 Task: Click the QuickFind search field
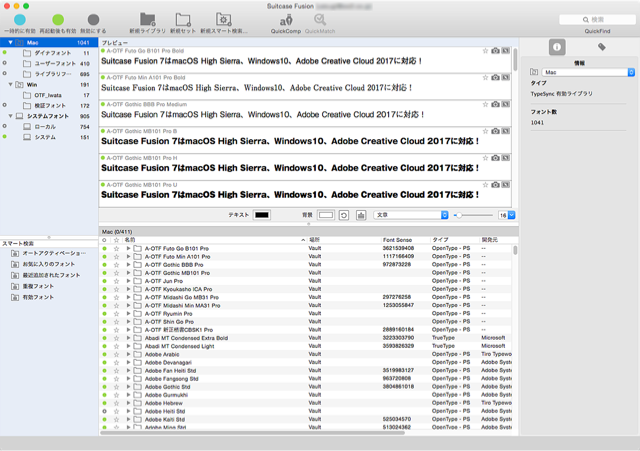pyautogui.click(x=597, y=20)
